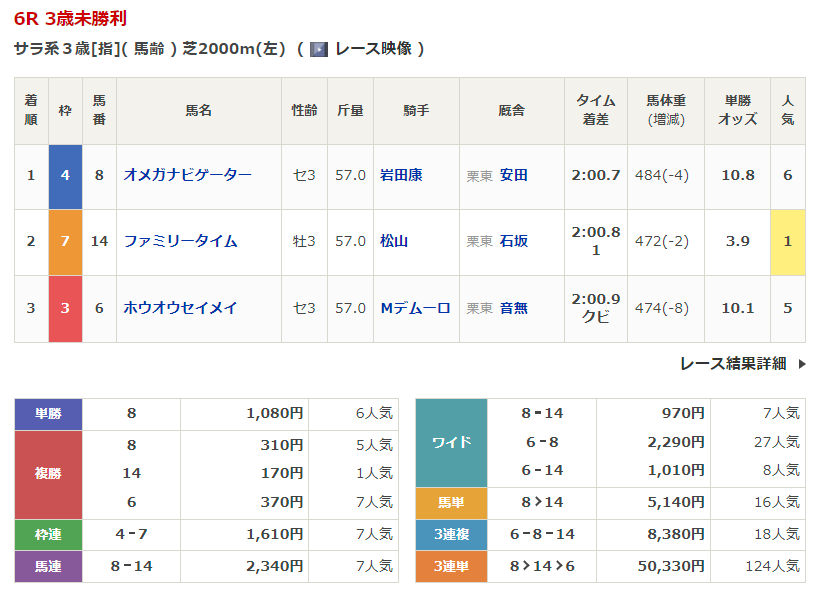Click the blue frame 4 color cell
Viewport: 828px width, 593px height.
click(x=65, y=175)
